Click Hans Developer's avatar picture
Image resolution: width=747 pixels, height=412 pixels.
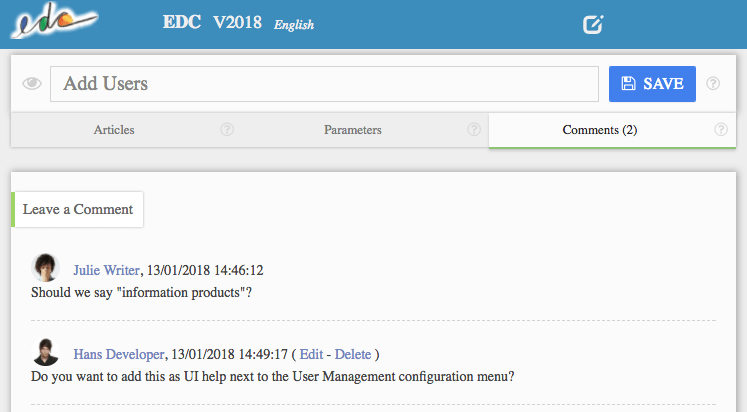tap(45, 352)
